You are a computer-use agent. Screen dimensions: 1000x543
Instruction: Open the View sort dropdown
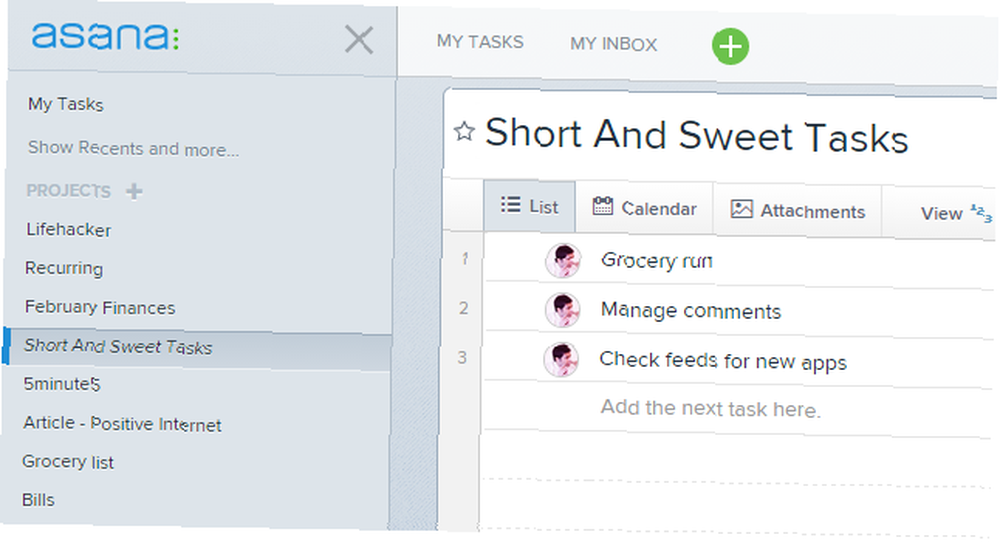pos(956,213)
